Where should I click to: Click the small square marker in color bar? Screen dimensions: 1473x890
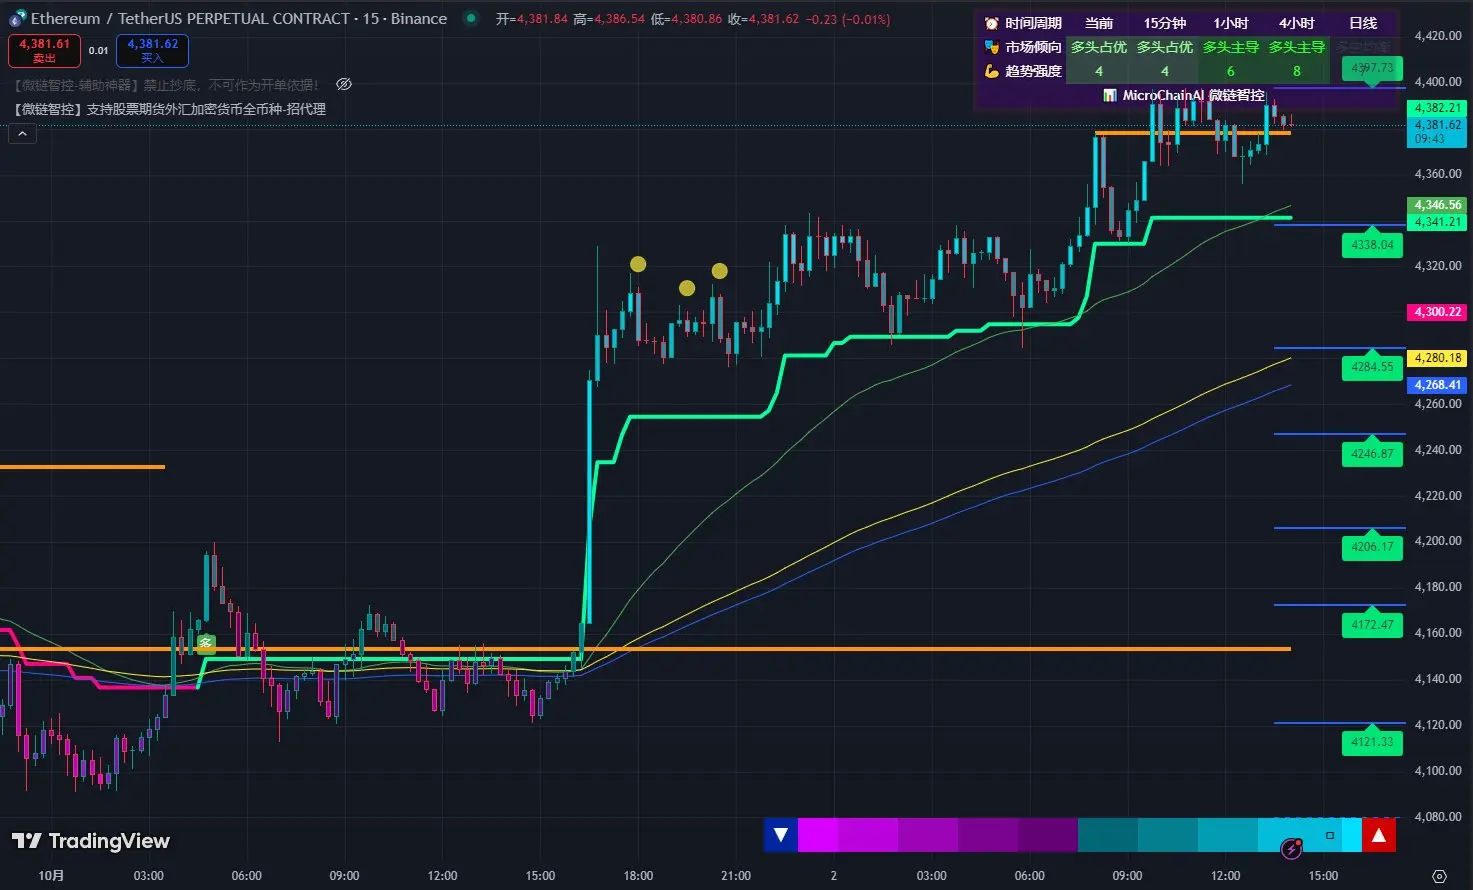1330,835
